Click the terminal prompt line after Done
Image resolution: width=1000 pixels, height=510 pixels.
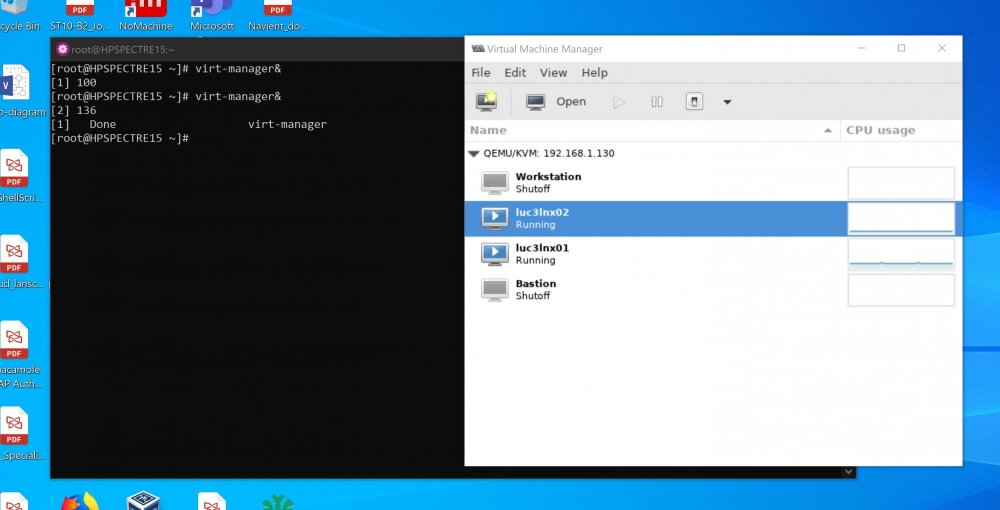[x=120, y=138]
